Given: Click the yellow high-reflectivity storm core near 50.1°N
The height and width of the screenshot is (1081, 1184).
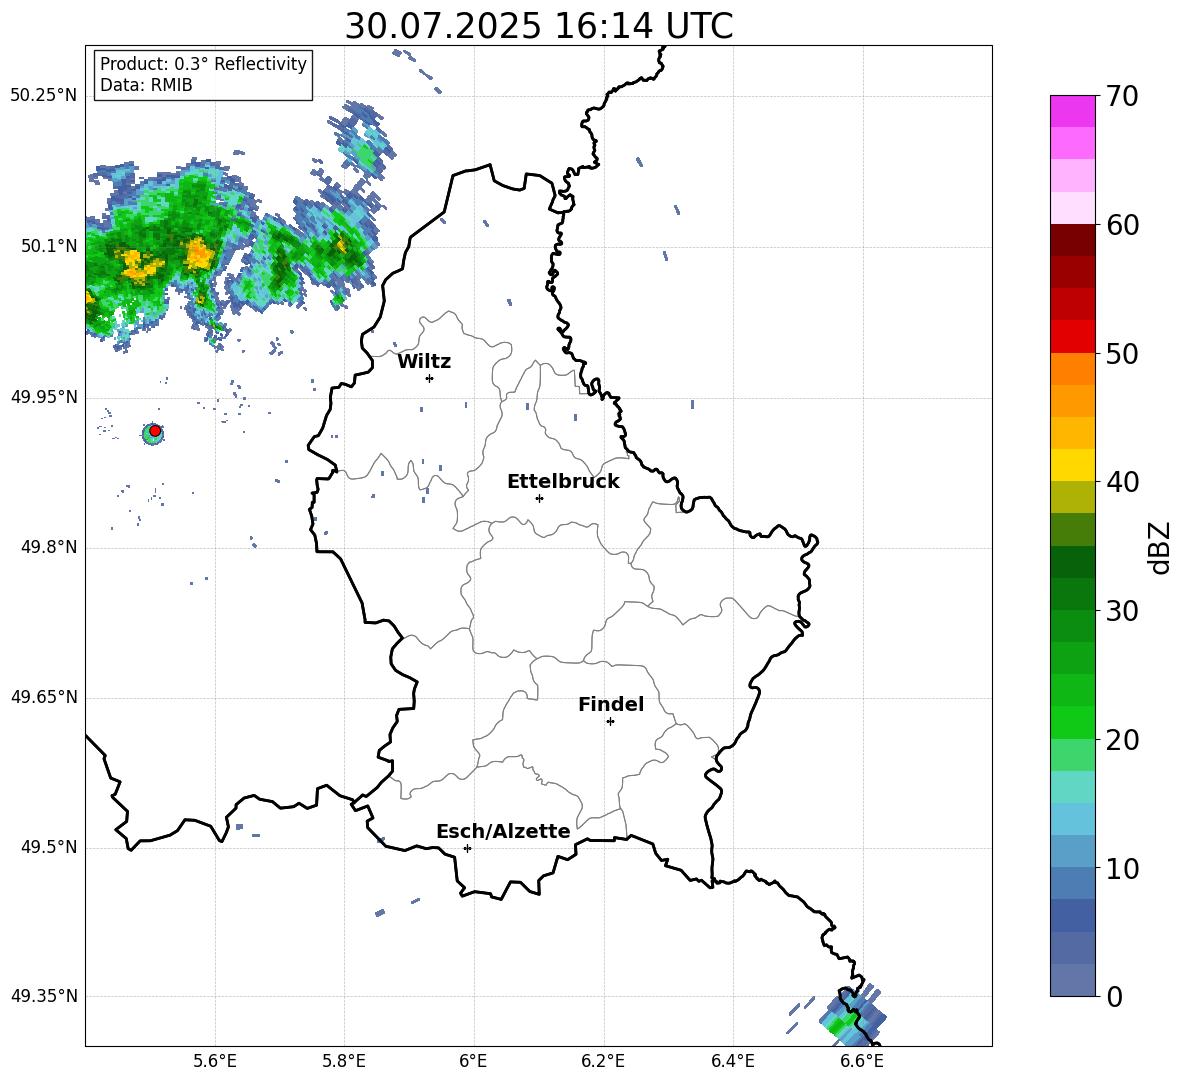Looking at the screenshot, I should pos(199,254).
